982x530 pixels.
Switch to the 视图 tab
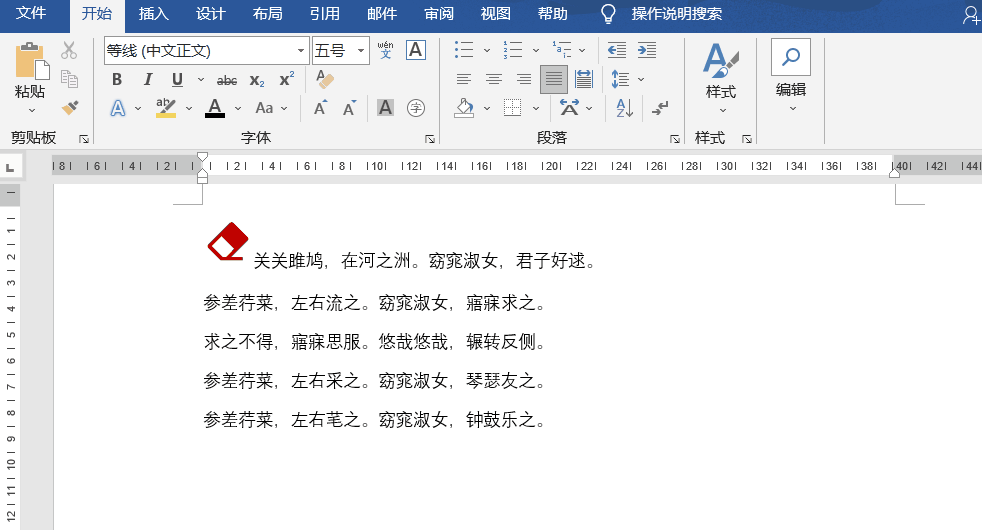click(x=495, y=14)
